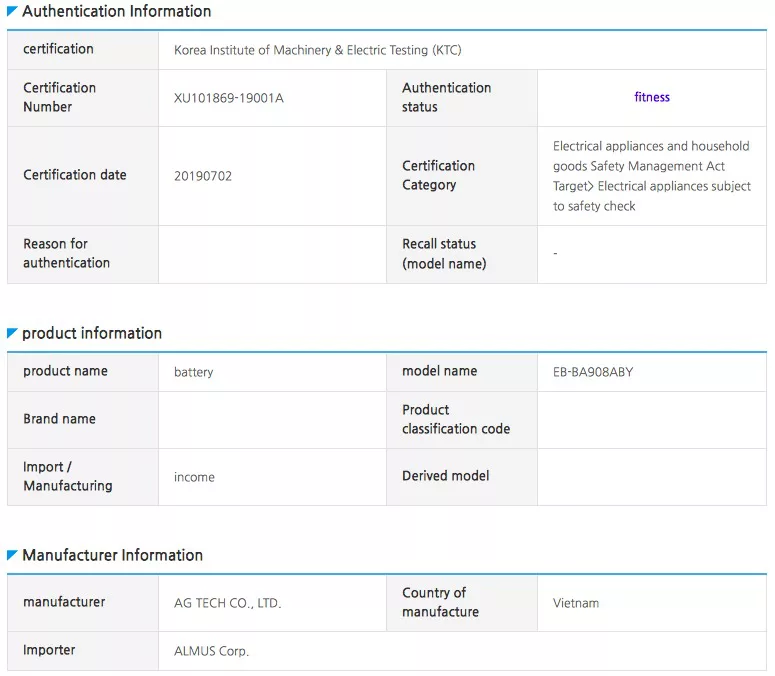Click the empty Brand name value cell
This screenshot has height=676, width=775.
click(272, 420)
